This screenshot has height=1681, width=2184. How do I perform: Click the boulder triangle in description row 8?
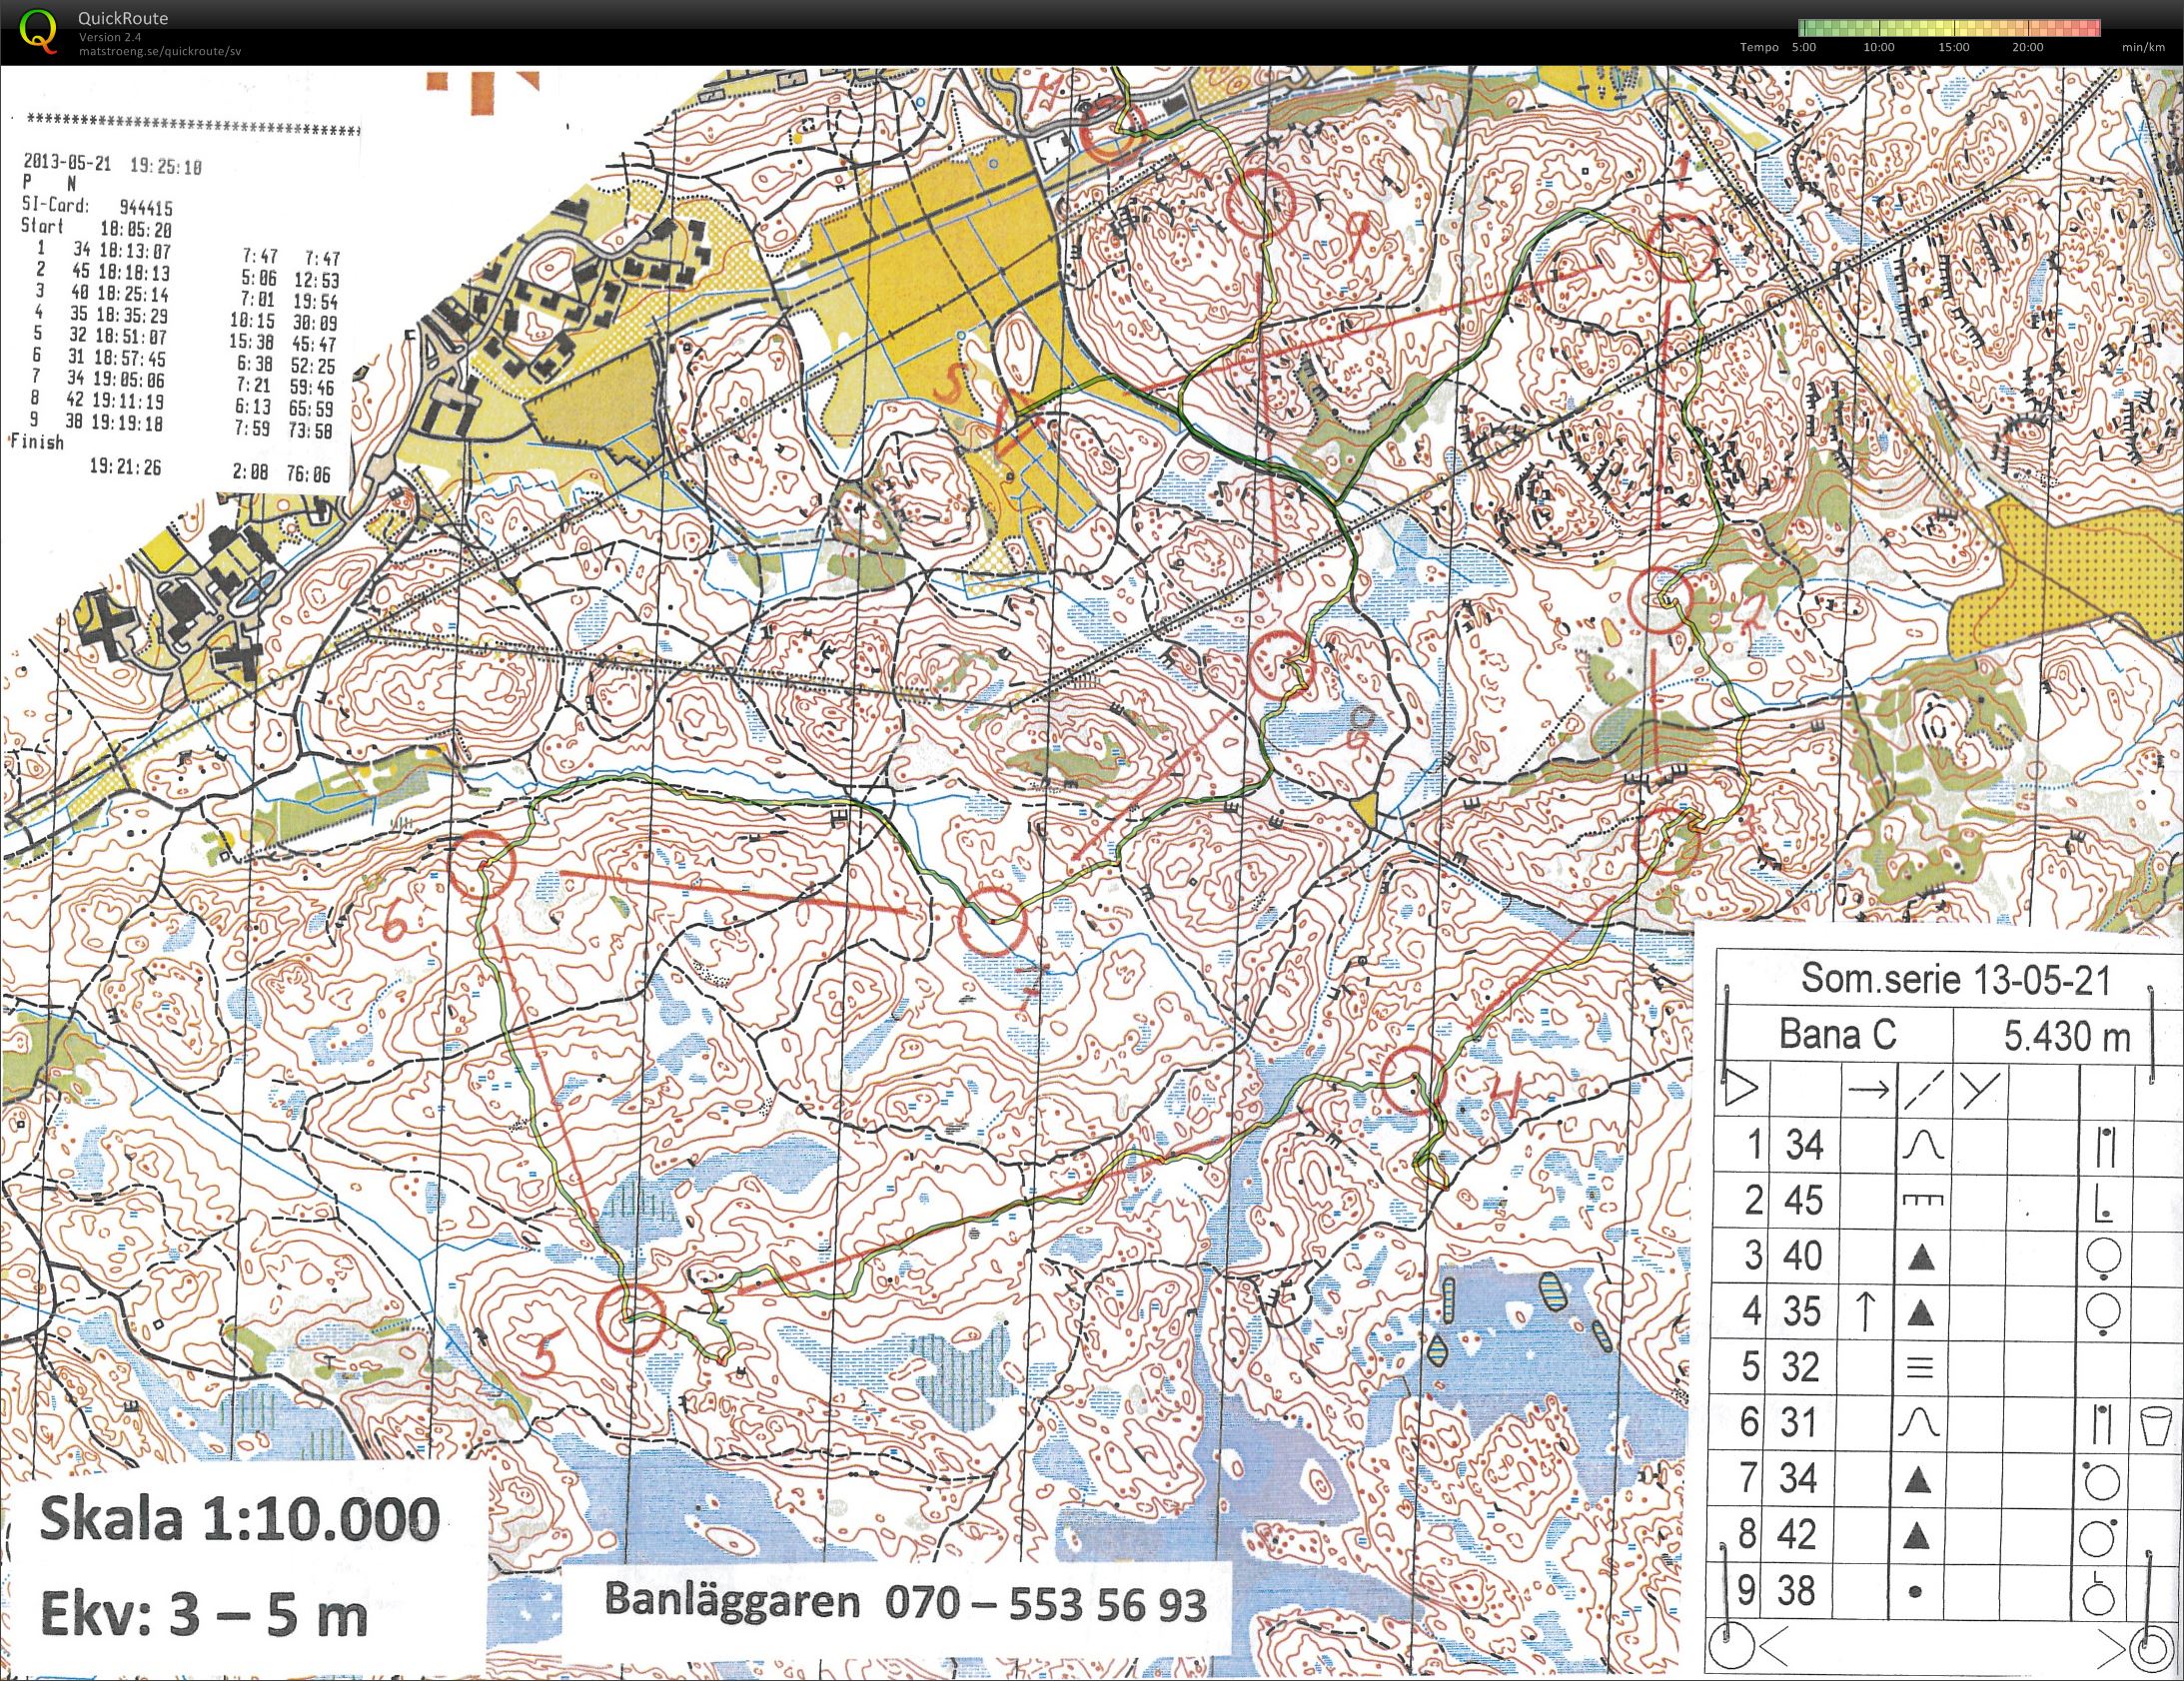click(x=1918, y=1535)
